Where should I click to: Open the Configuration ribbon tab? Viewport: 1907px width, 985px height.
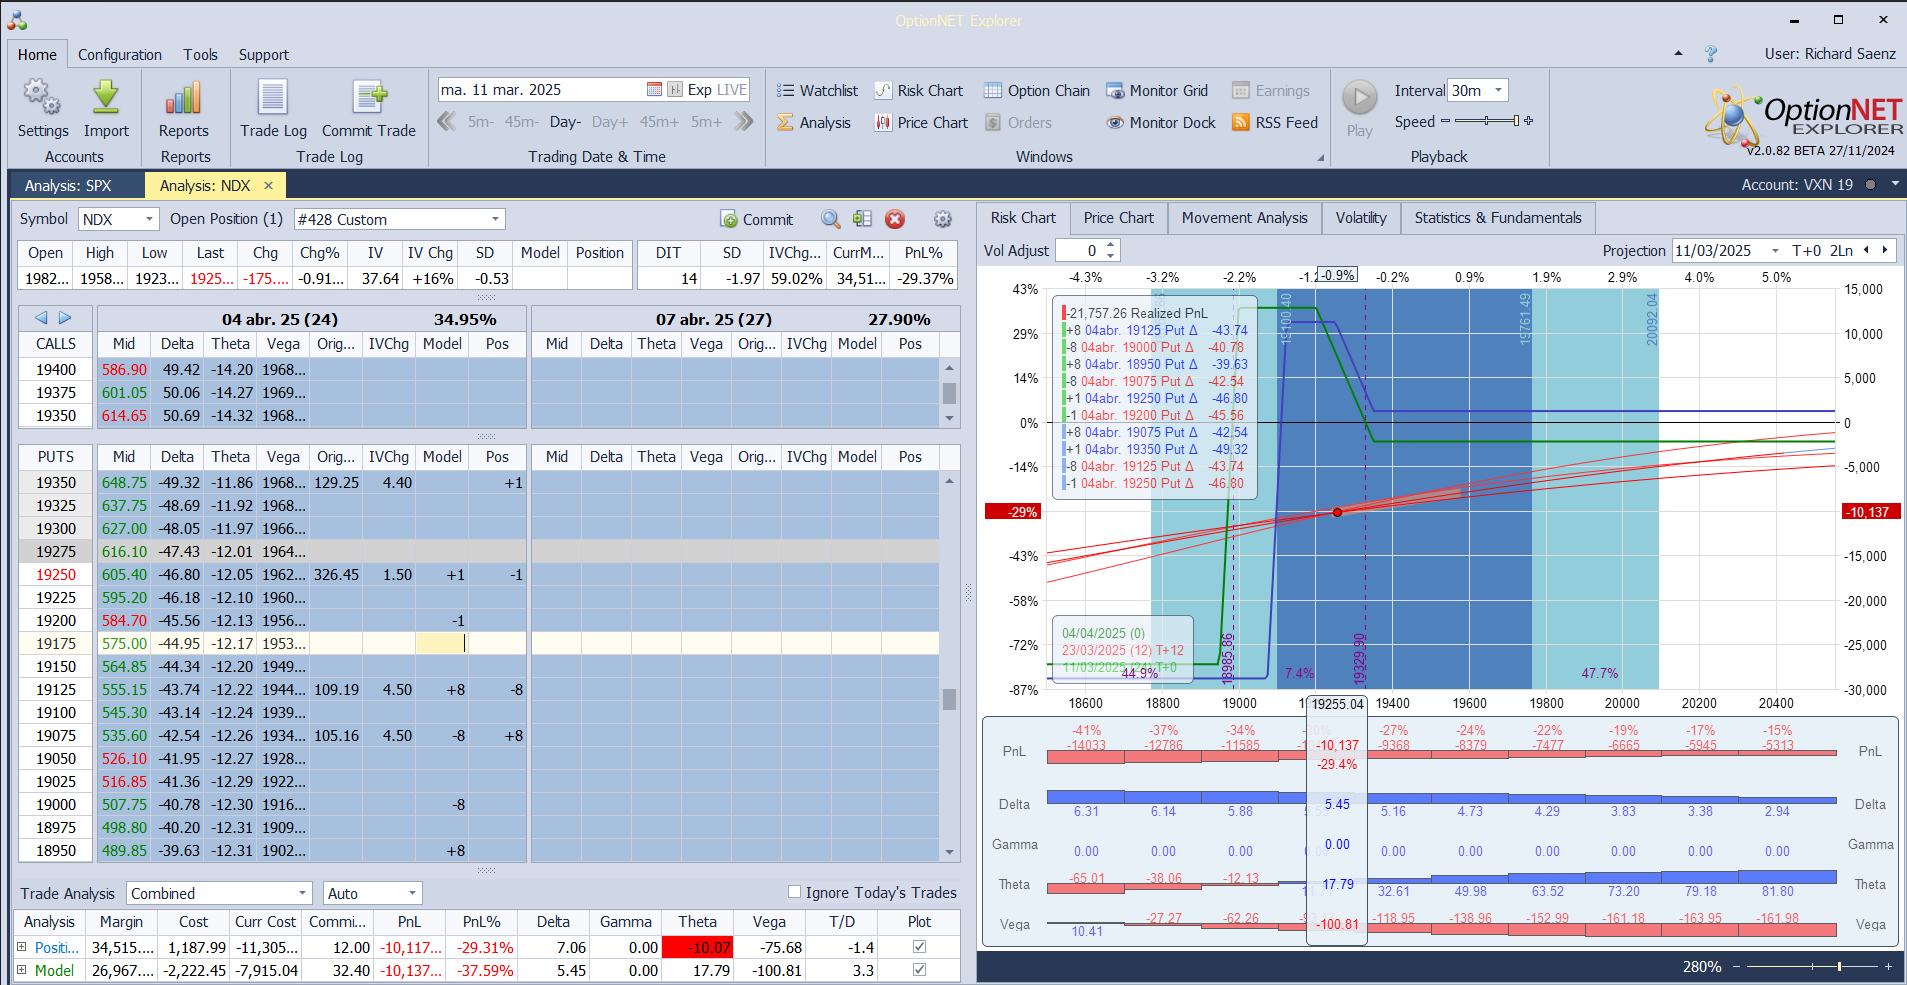120,55
